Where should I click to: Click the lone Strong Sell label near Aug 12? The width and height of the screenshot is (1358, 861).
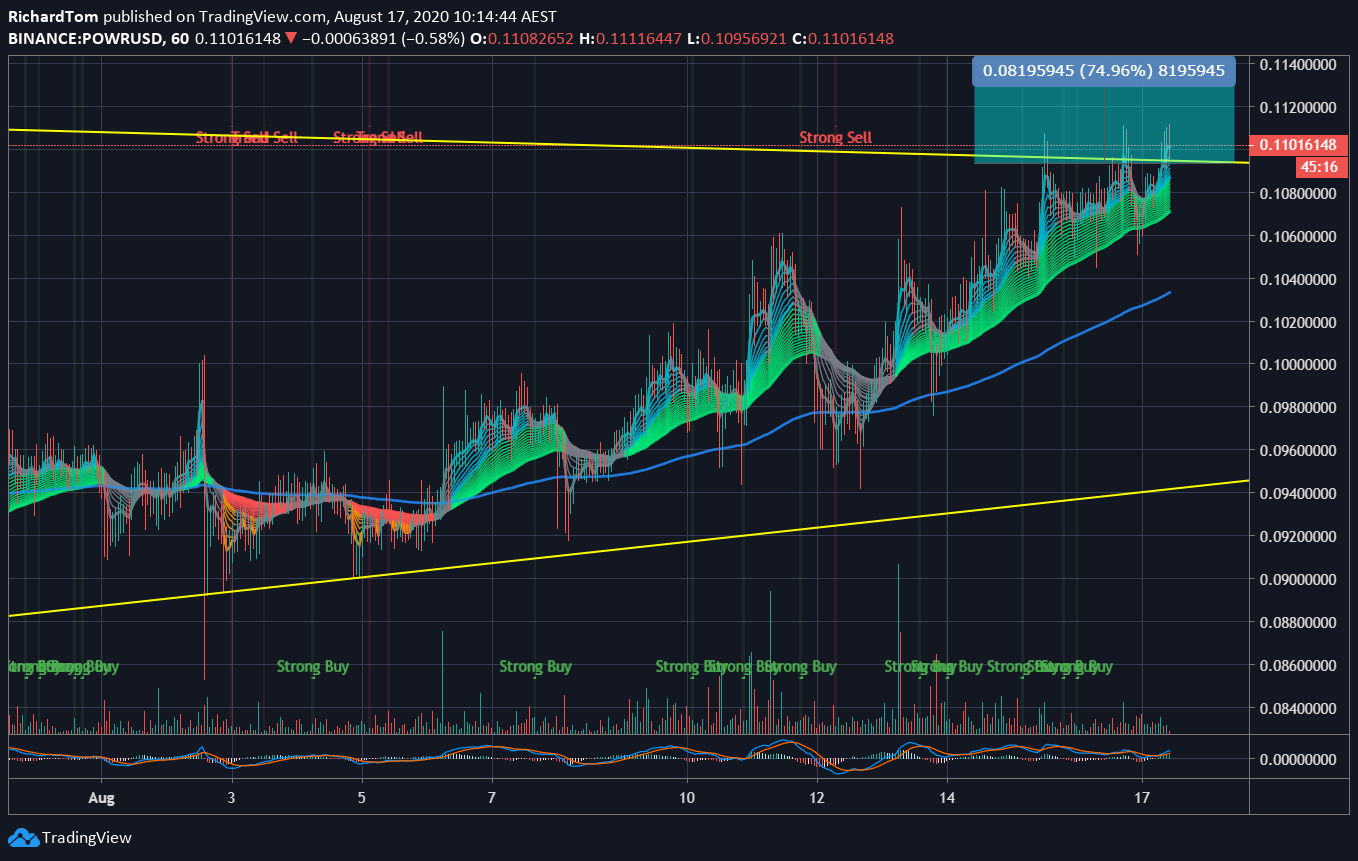pyautogui.click(x=836, y=137)
